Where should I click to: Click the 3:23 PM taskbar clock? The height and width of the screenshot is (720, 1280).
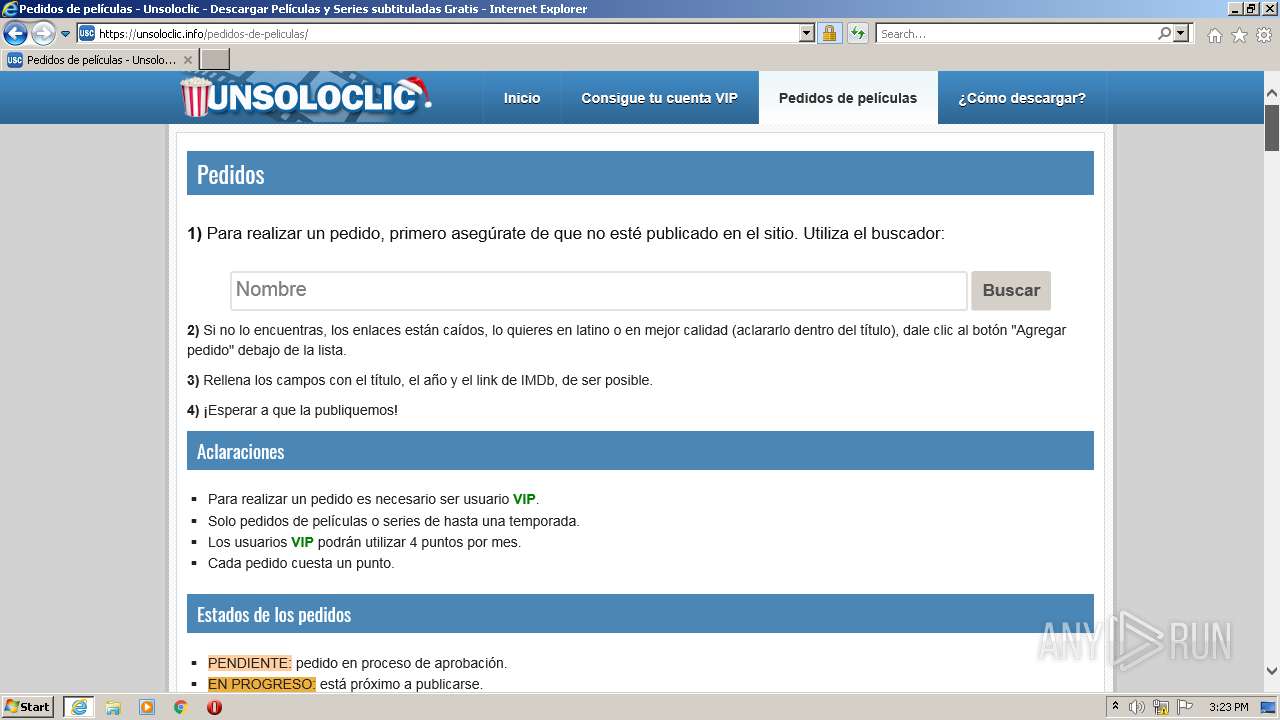pyautogui.click(x=1229, y=707)
